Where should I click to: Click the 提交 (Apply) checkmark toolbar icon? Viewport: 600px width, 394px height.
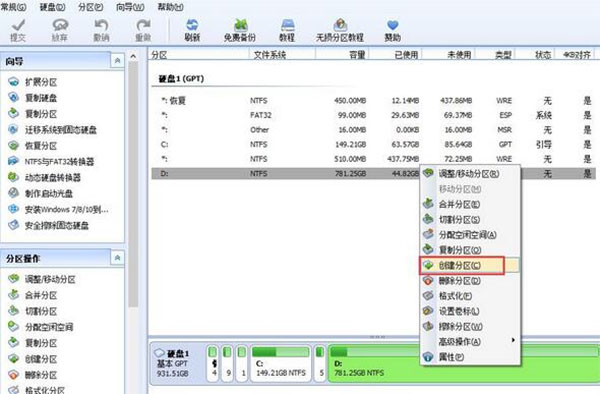[18, 26]
